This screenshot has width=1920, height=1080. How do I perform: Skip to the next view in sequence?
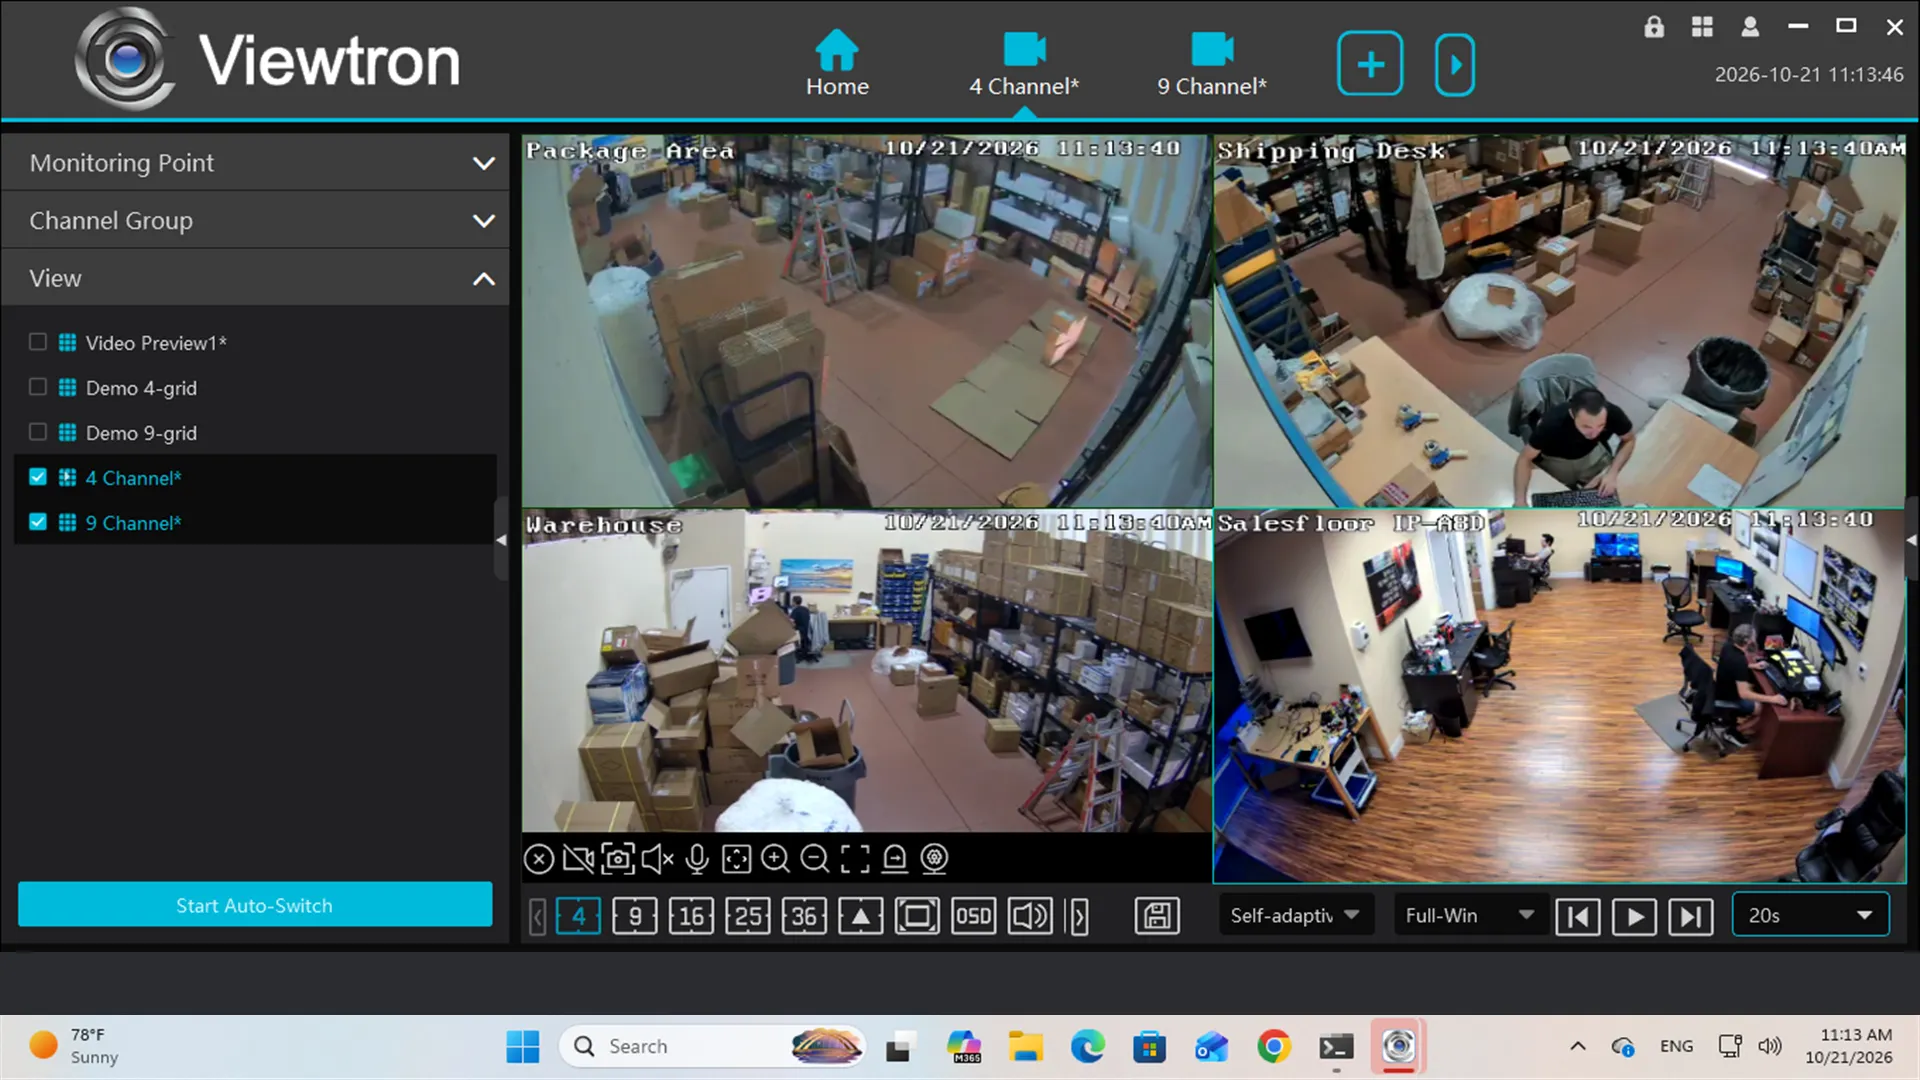pyautogui.click(x=1691, y=917)
